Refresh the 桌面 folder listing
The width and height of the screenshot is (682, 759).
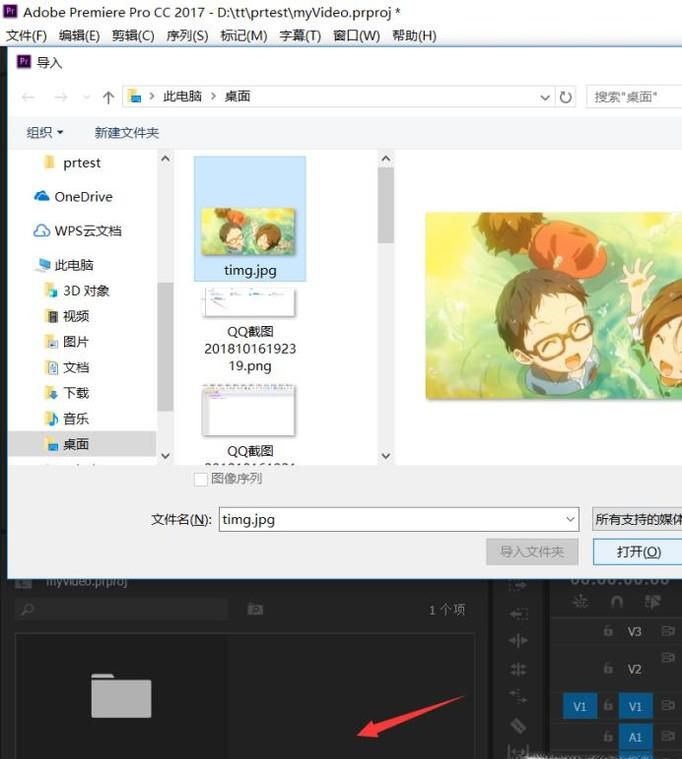pos(565,97)
